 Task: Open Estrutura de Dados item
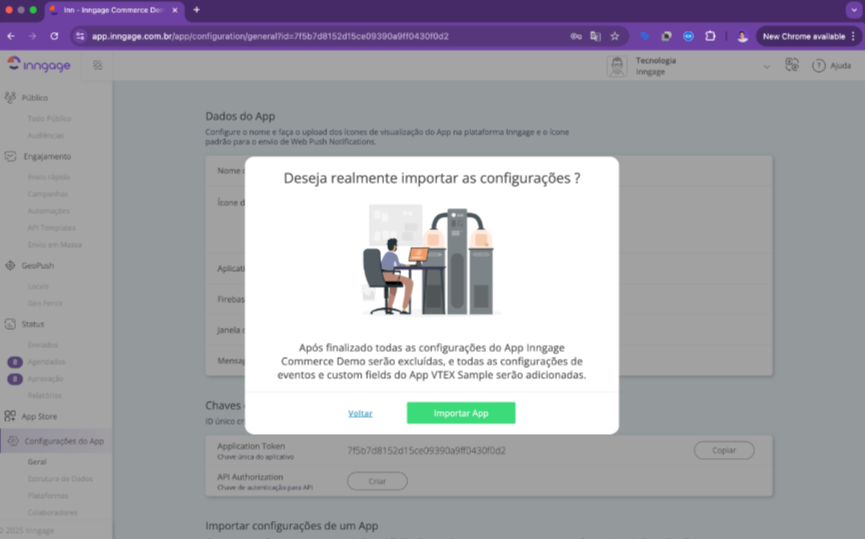coord(60,479)
